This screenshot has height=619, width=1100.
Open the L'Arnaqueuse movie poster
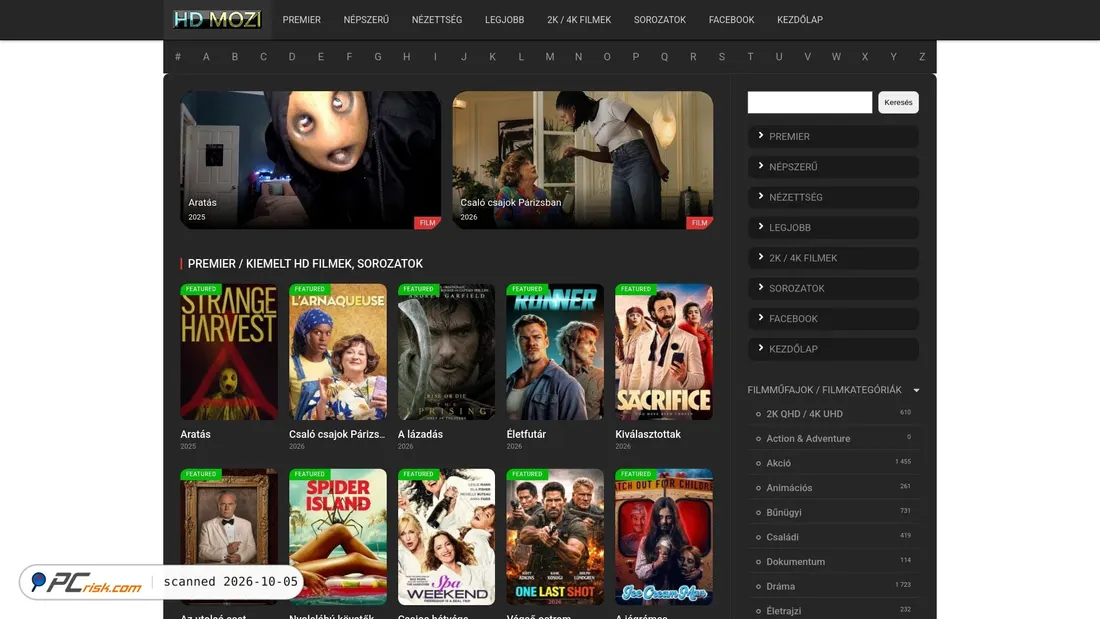point(337,352)
